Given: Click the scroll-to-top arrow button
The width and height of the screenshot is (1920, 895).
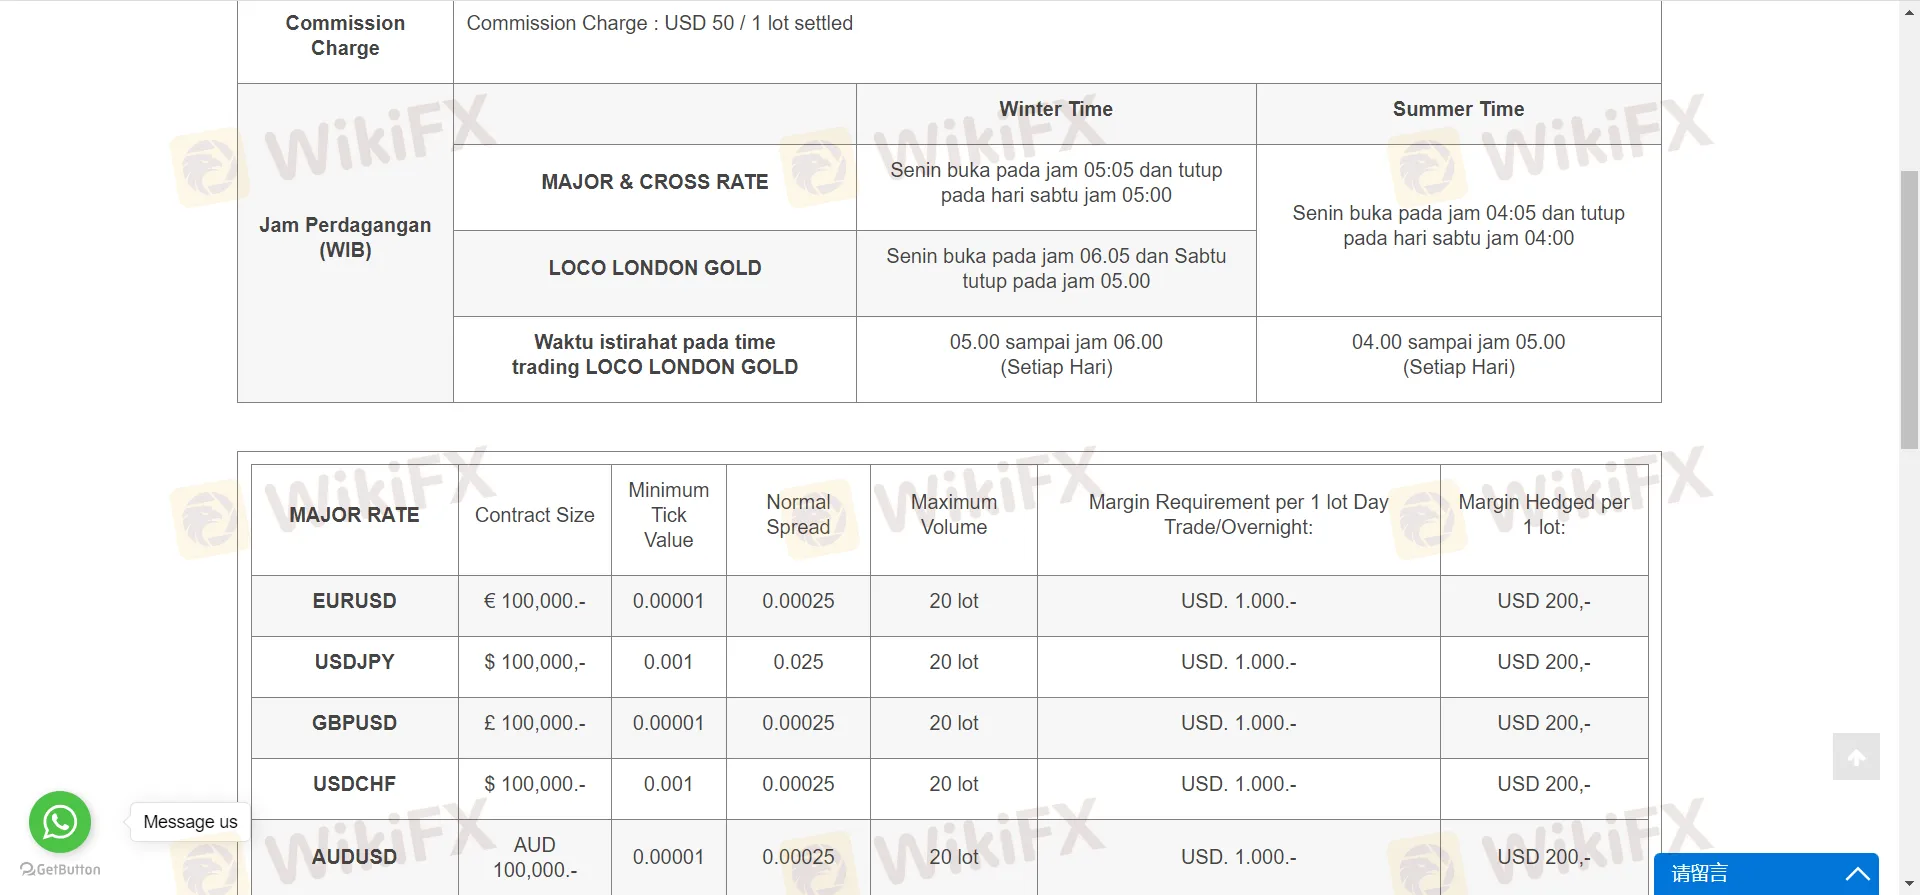Looking at the screenshot, I should point(1856,757).
